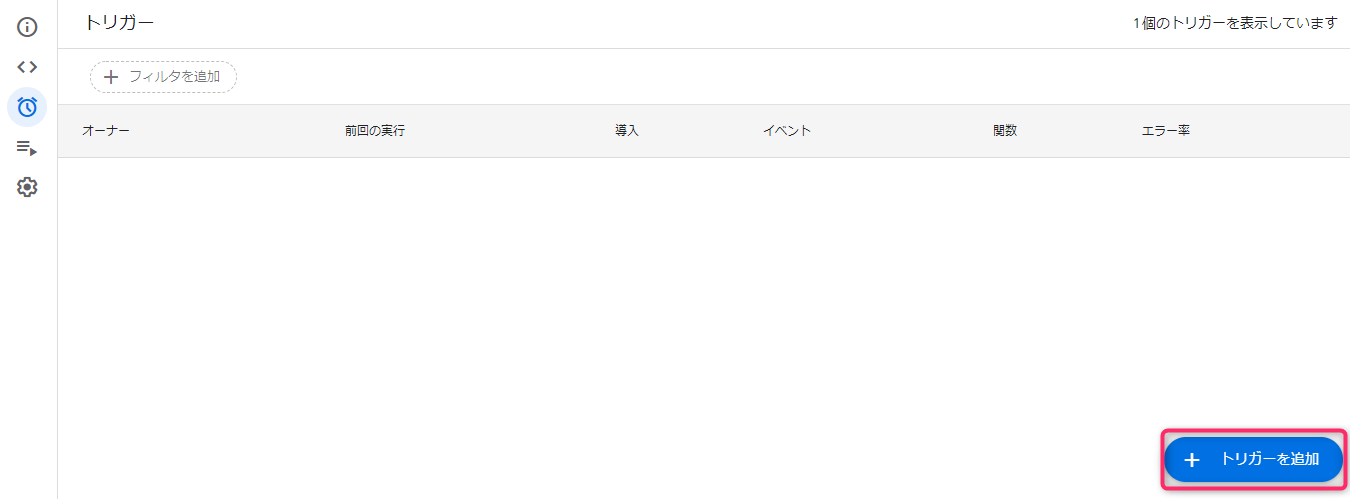Click the 導入 column header
Viewport: 1350px width, 499px height.
point(627,131)
